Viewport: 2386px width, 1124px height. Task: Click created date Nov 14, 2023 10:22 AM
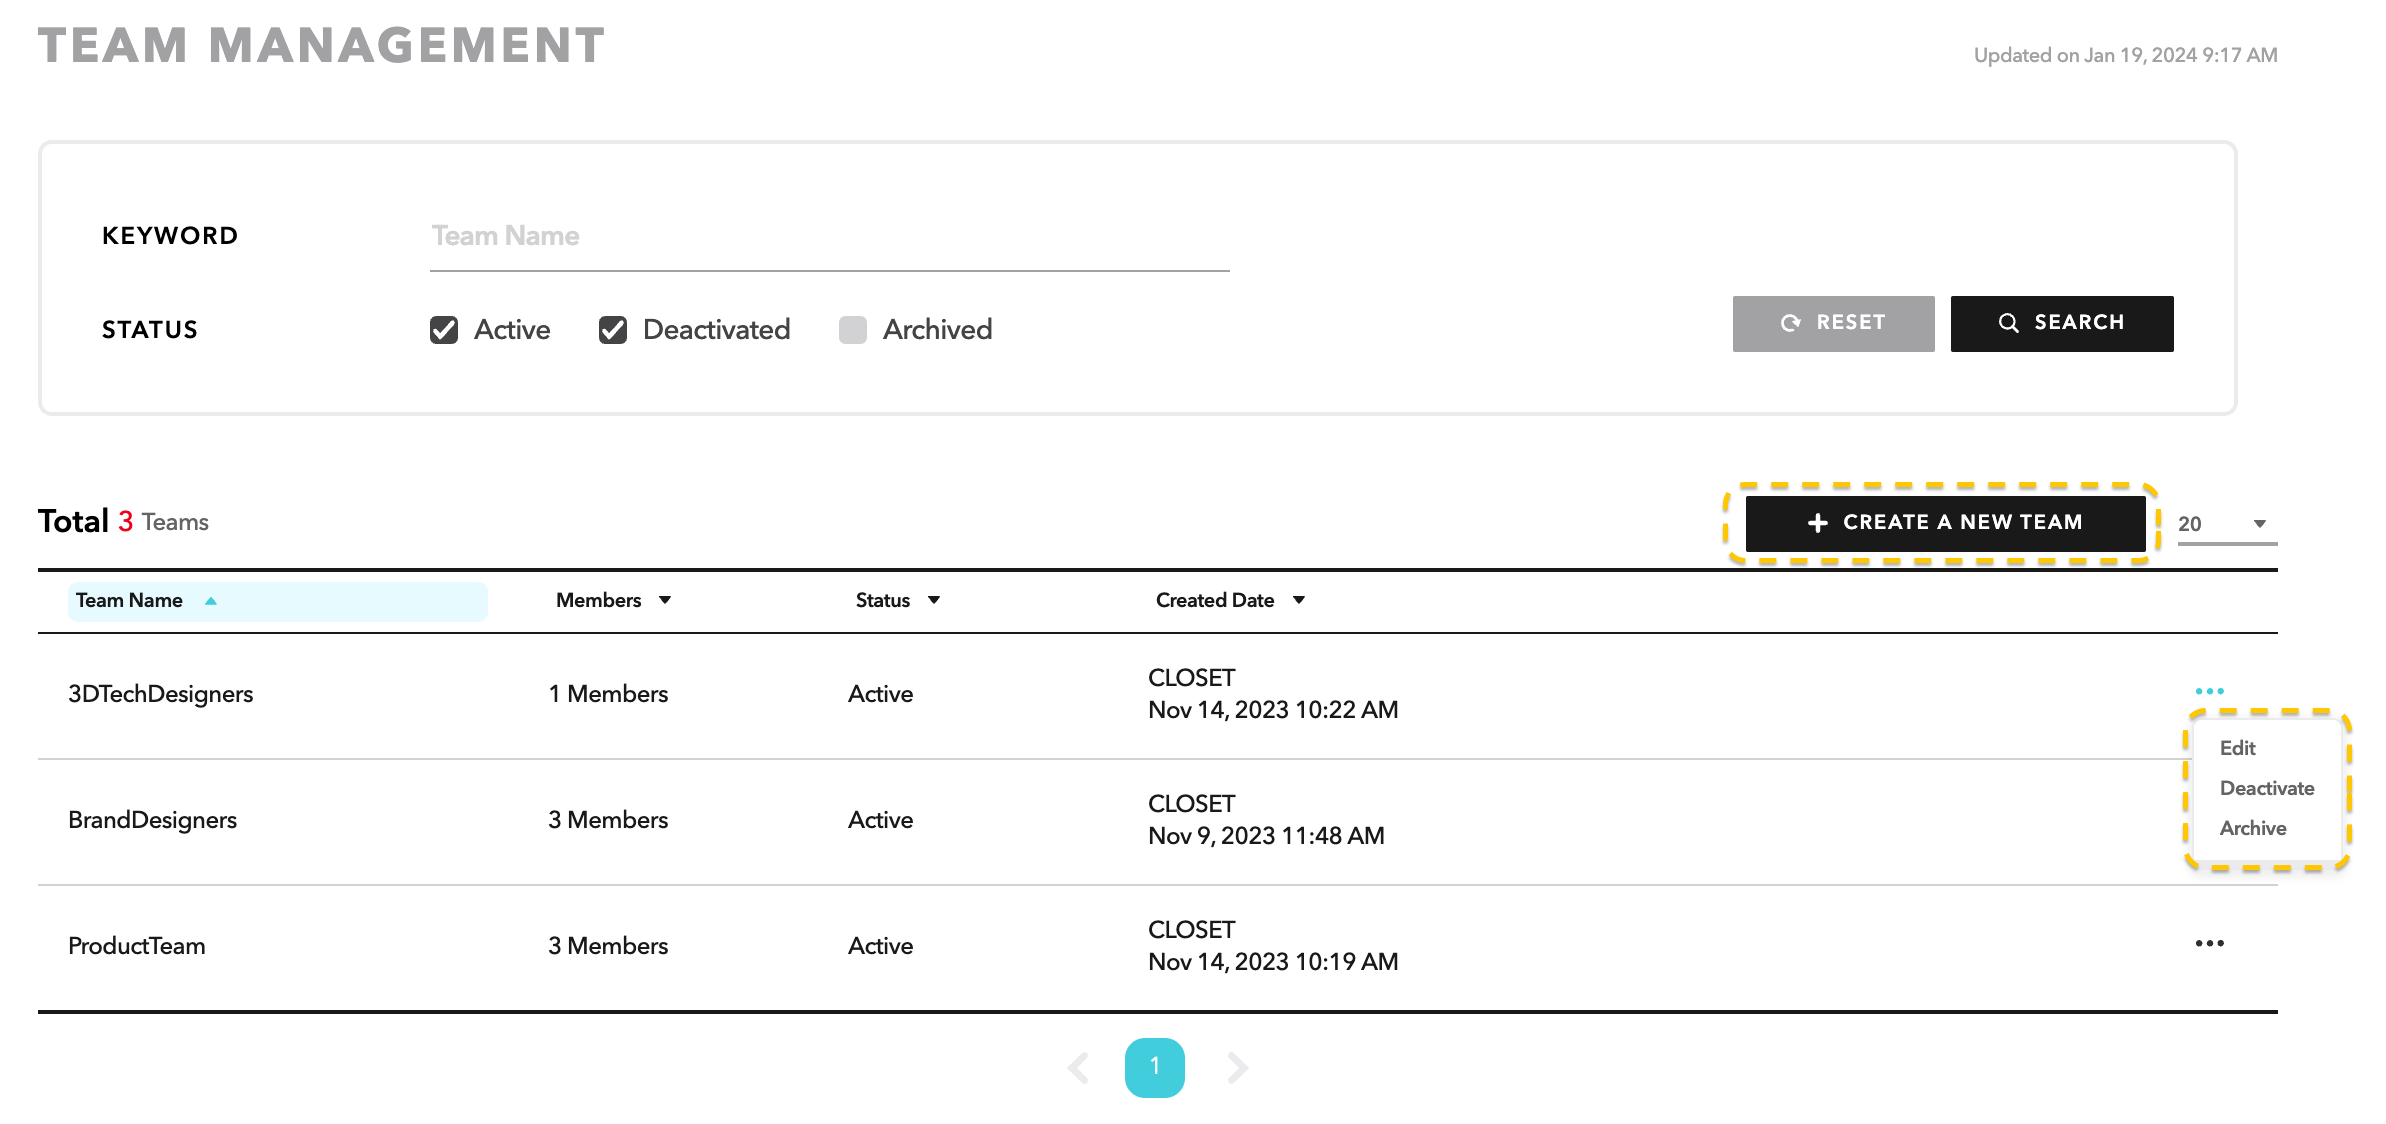pyautogui.click(x=1273, y=710)
